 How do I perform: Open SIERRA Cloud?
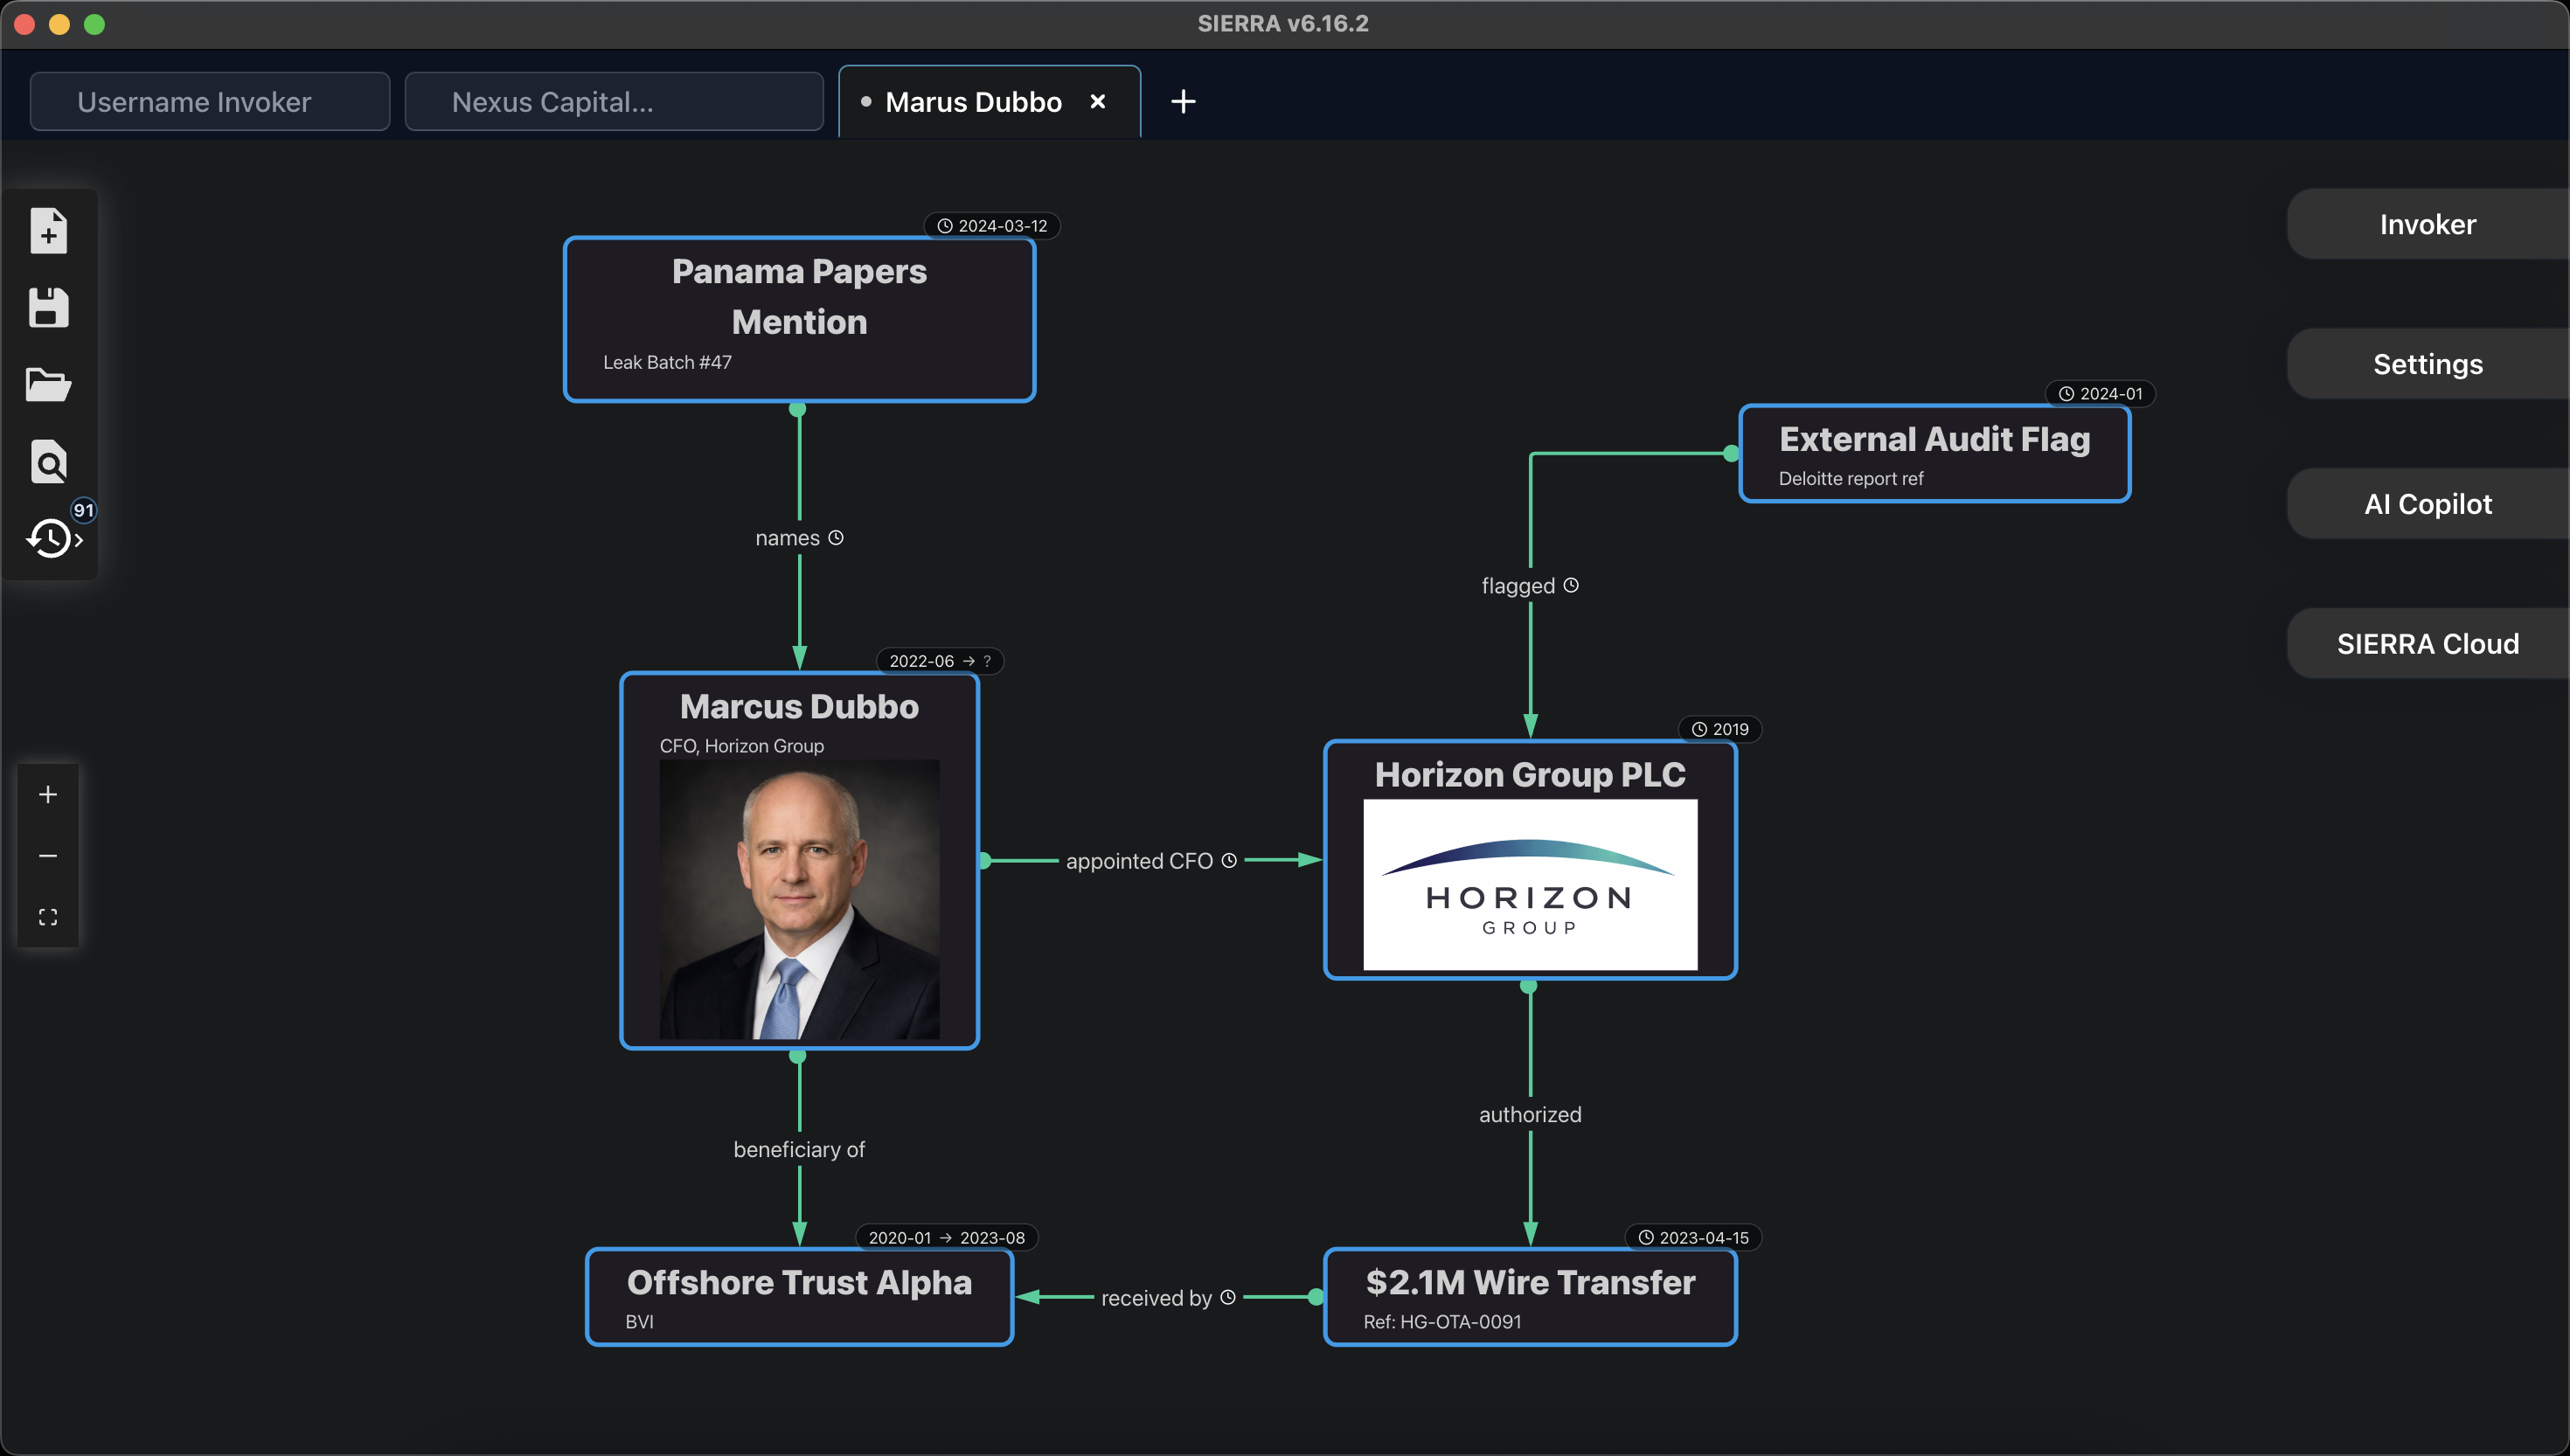(2427, 643)
